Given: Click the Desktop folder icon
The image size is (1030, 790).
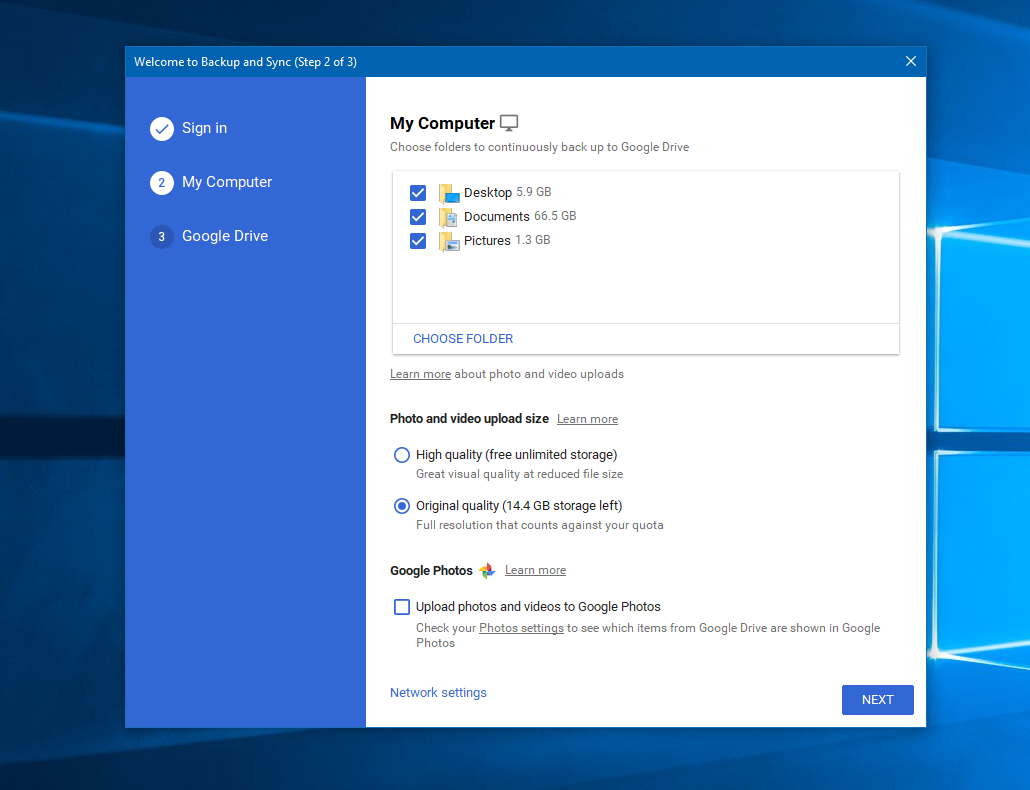Looking at the screenshot, I should [x=449, y=193].
